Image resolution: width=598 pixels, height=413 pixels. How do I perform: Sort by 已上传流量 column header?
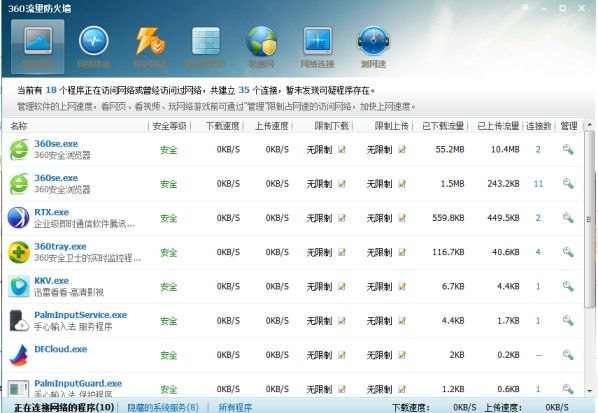click(498, 126)
